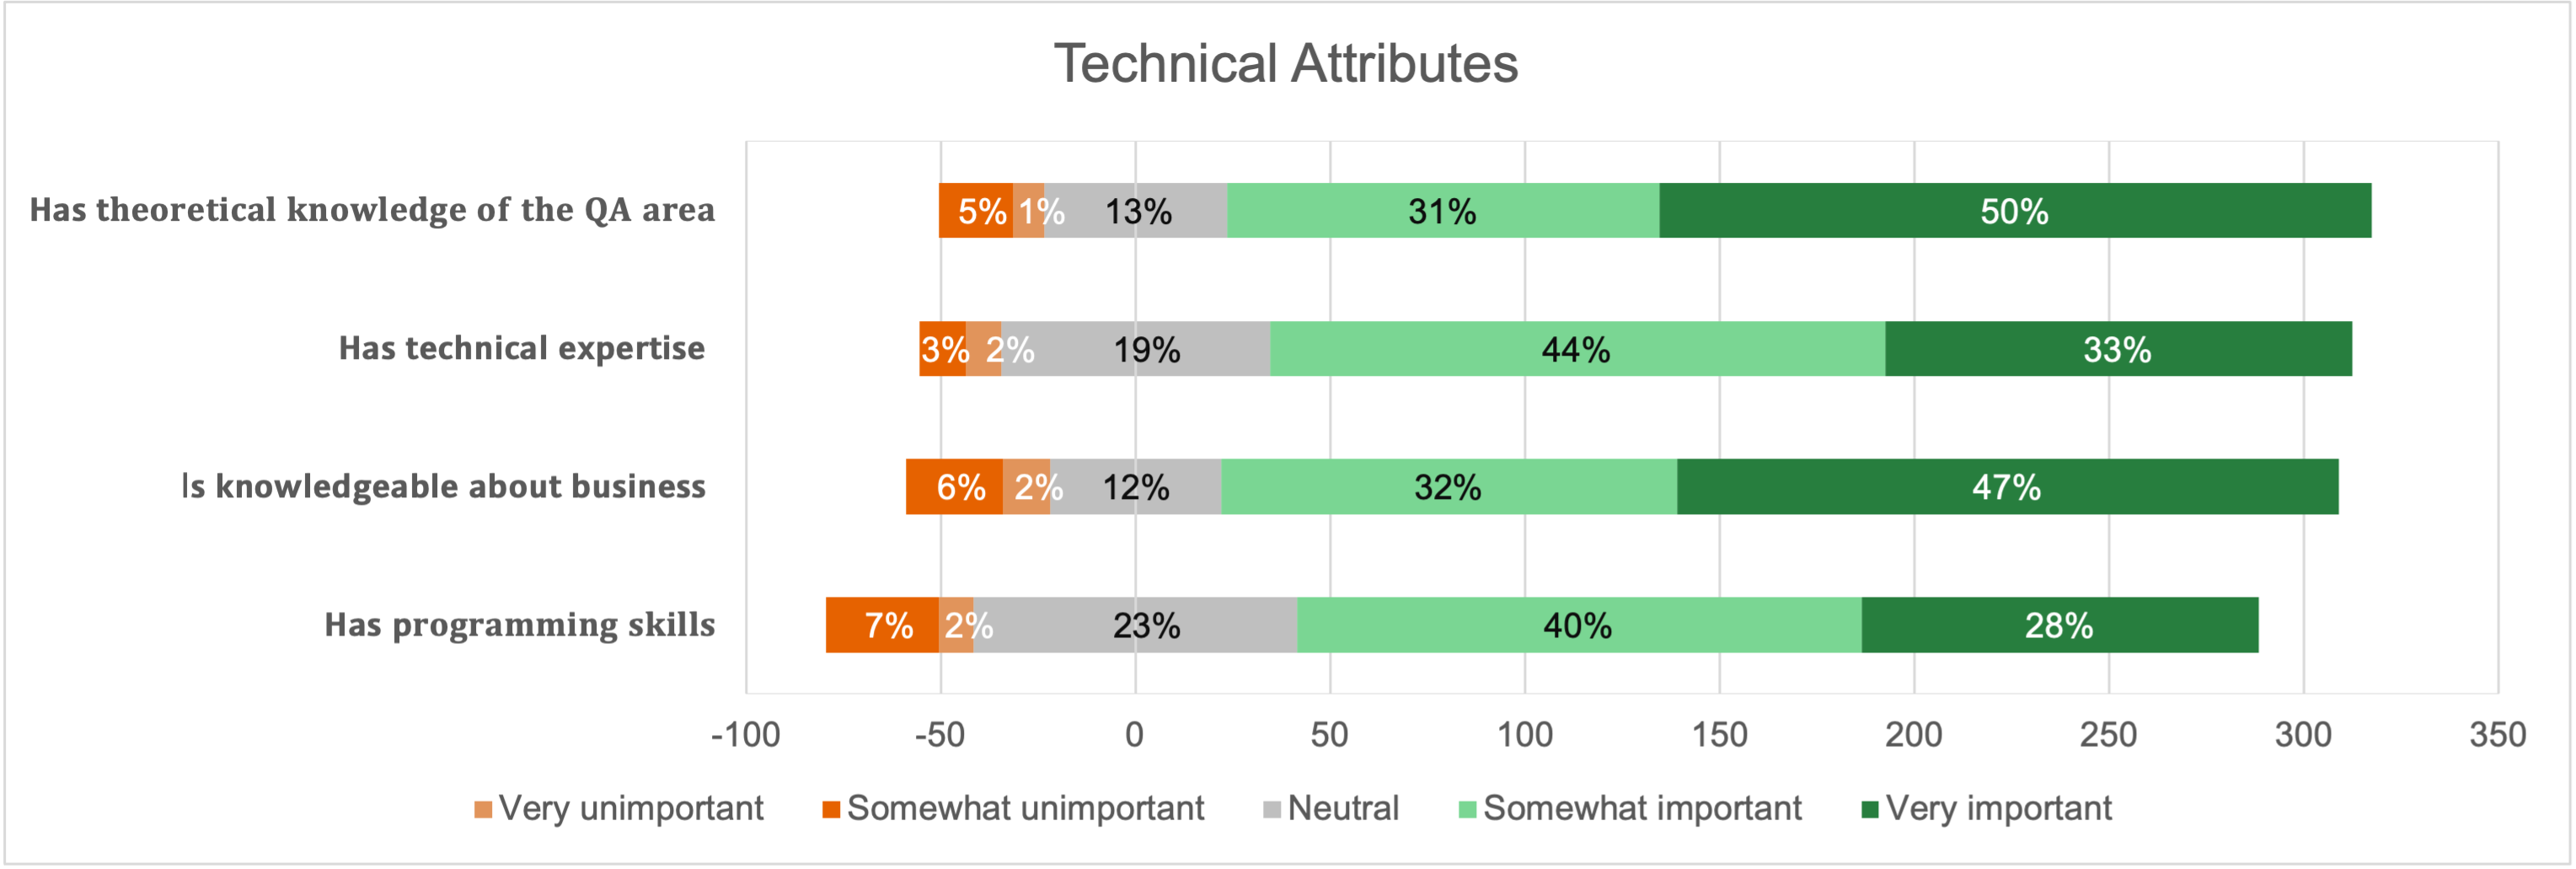Select the 50% Very important bar segment
2576x869 pixels.
point(2014,211)
